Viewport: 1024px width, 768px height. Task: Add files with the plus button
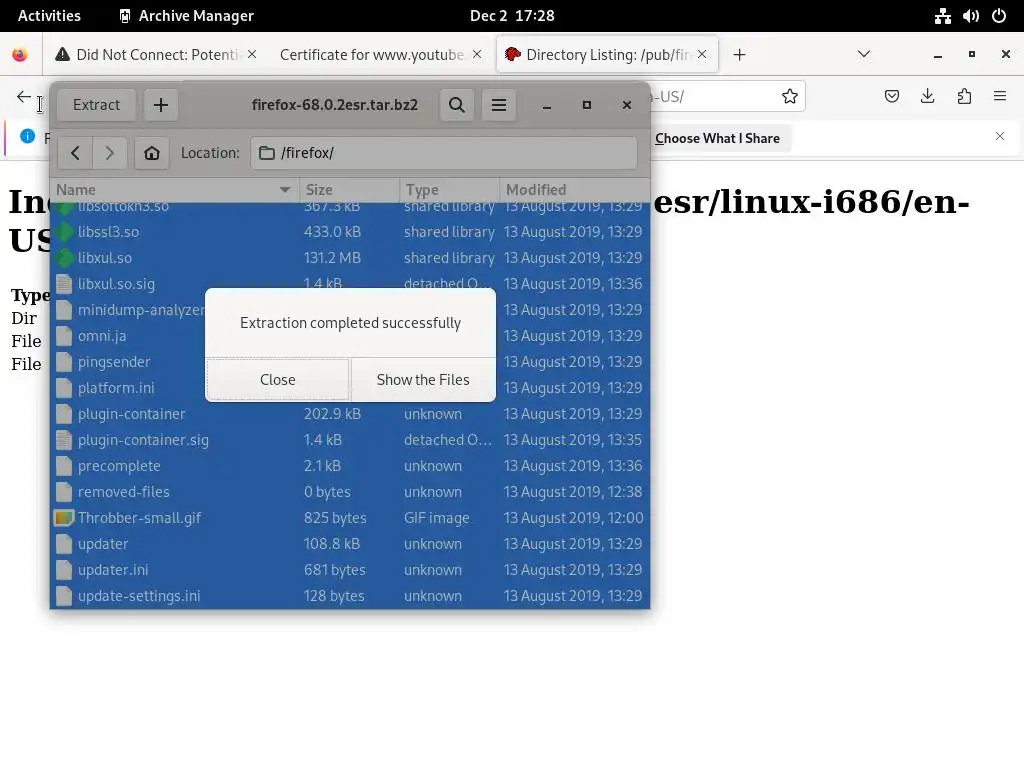pyautogui.click(x=161, y=104)
